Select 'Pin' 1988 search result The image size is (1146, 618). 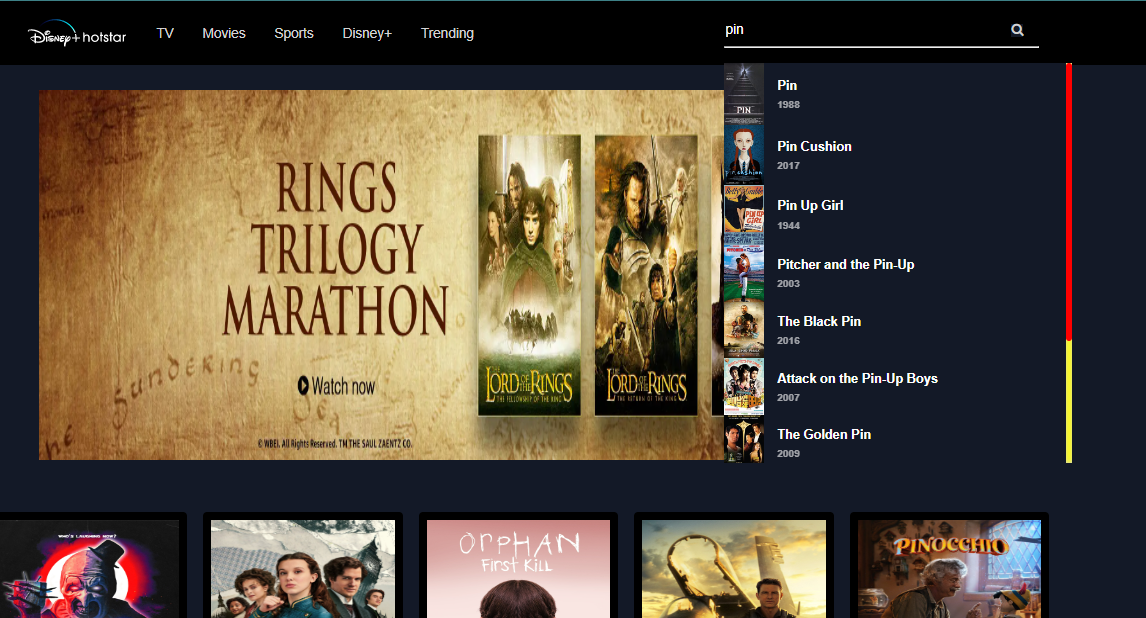point(895,94)
